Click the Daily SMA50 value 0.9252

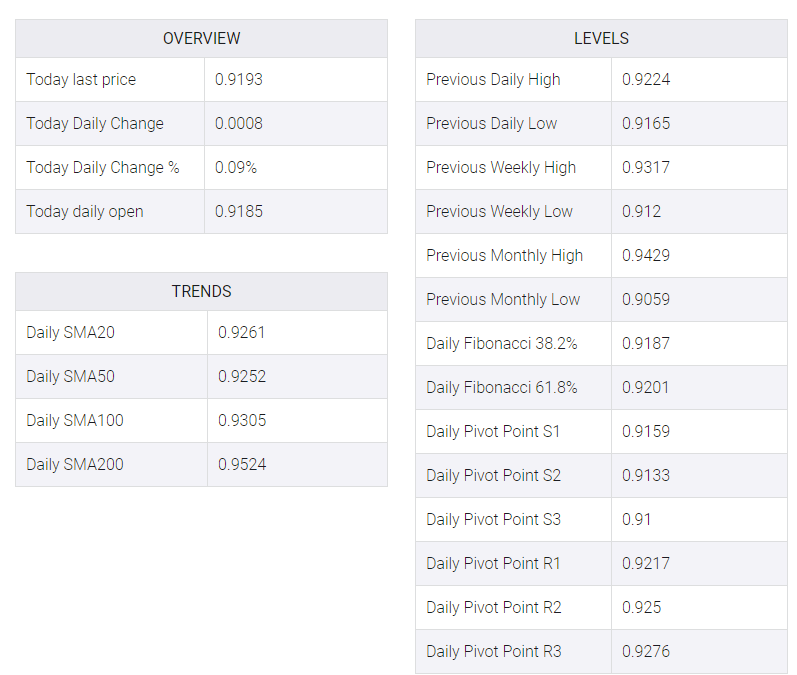click(x=242, y=376)
